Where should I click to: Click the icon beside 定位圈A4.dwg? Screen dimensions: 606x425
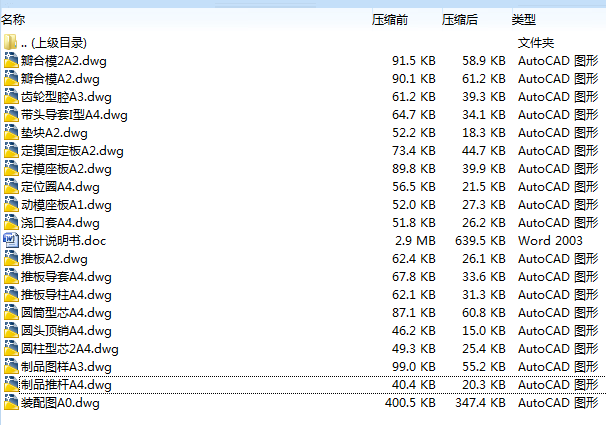pyautogui.click(x=11, y=187)
